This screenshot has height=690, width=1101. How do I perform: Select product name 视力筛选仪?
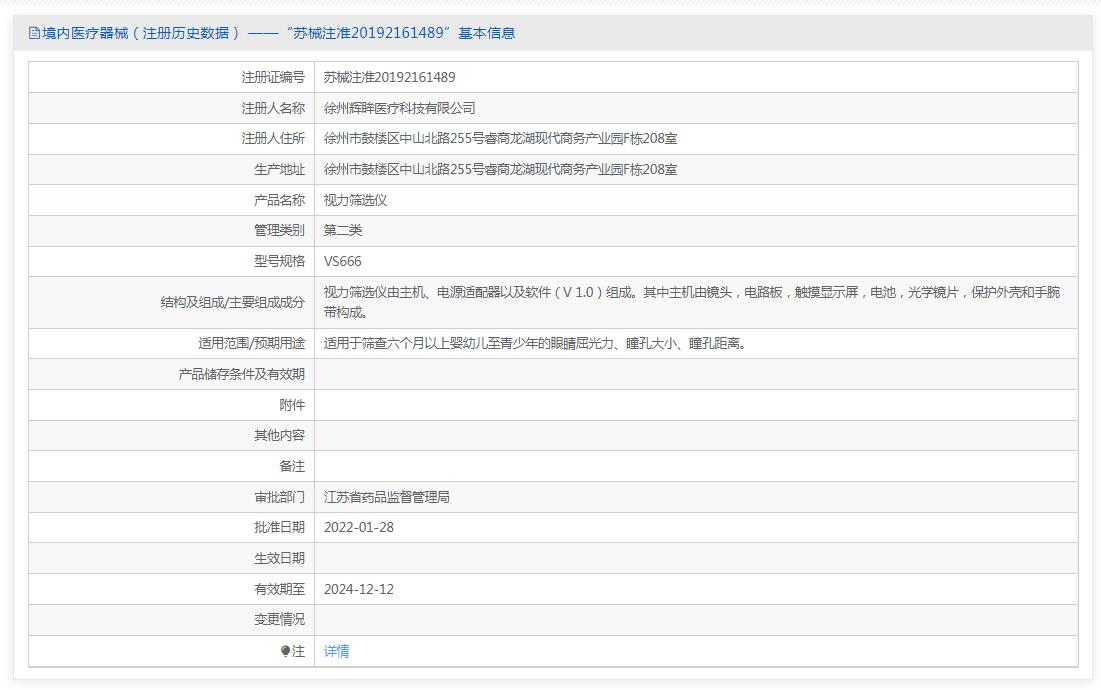point(355,200)
